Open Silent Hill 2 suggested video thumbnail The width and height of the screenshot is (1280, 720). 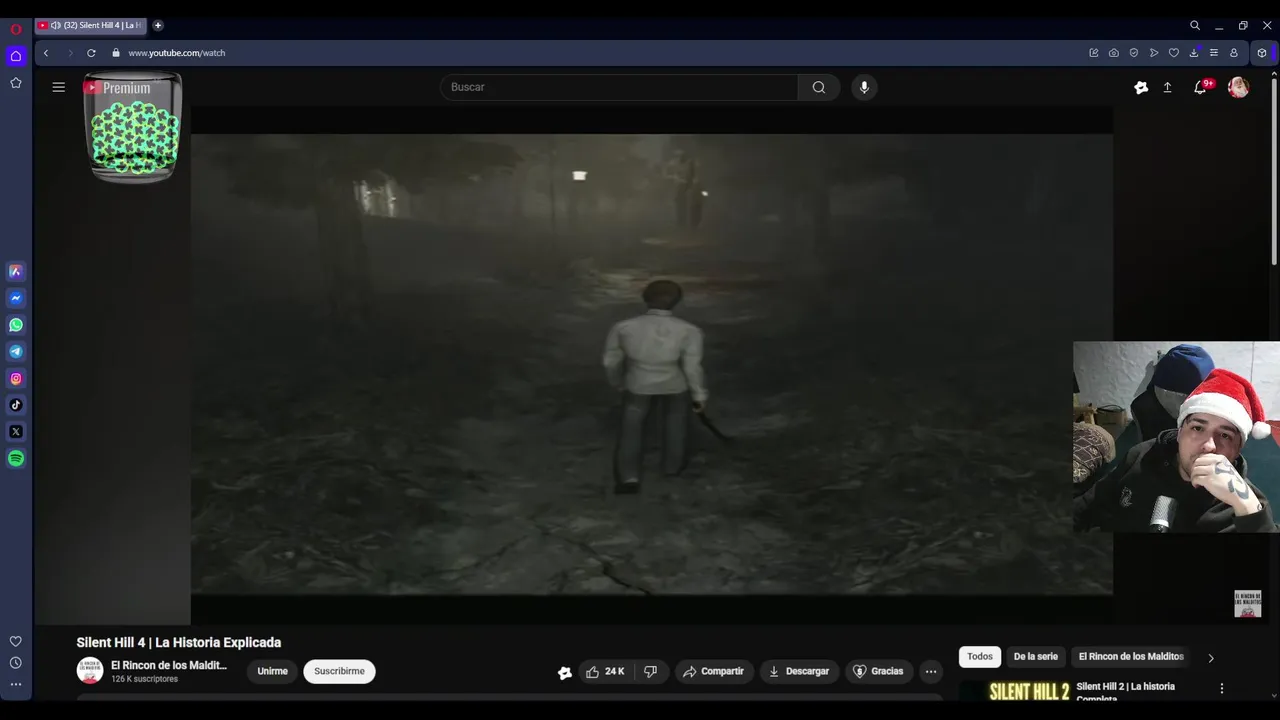[x=1015, y=691]
